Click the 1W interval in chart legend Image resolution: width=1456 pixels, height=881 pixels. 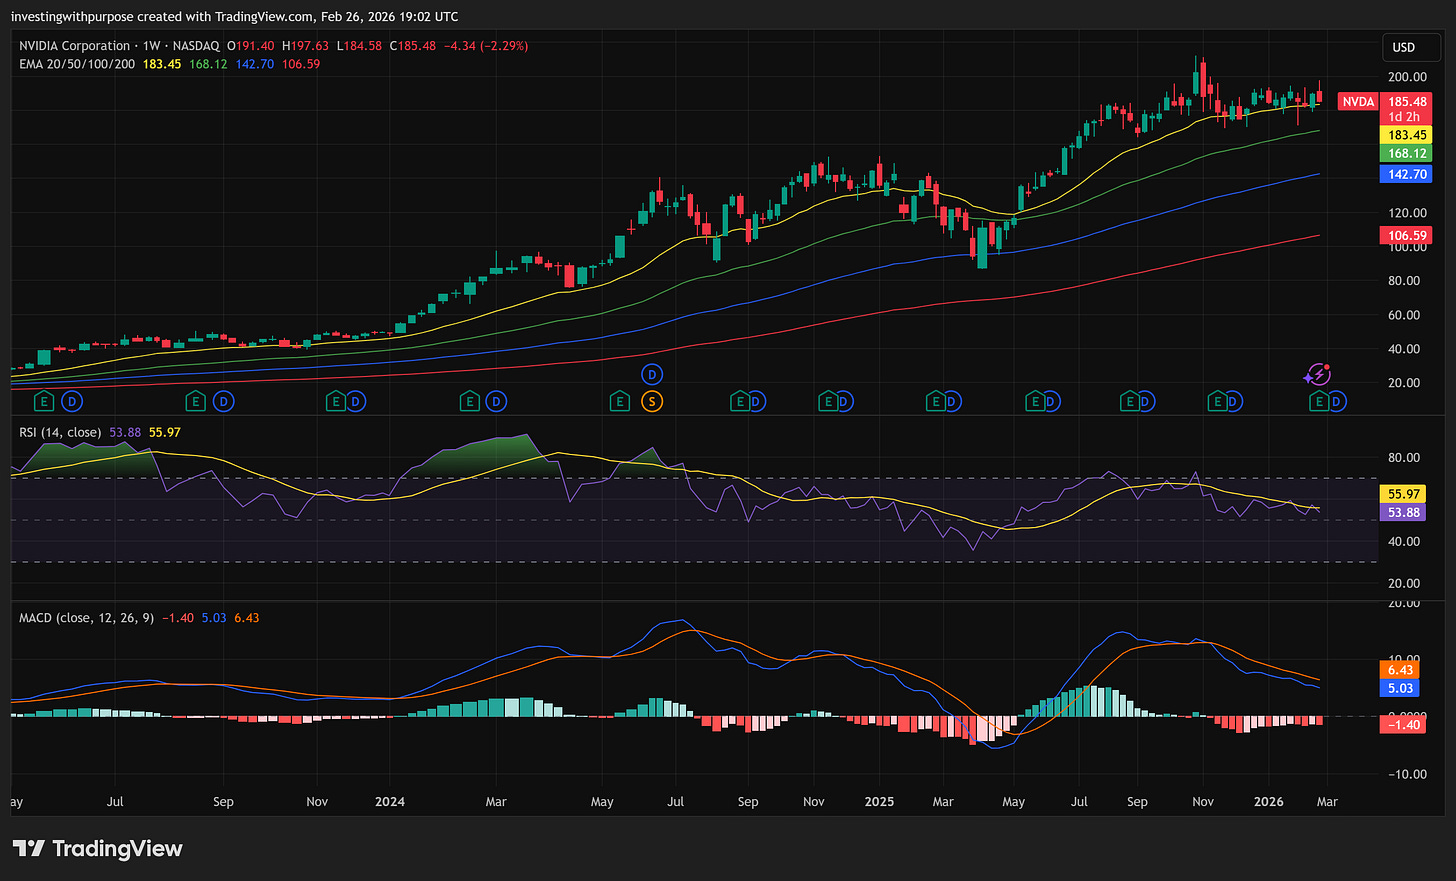[152, 46]
